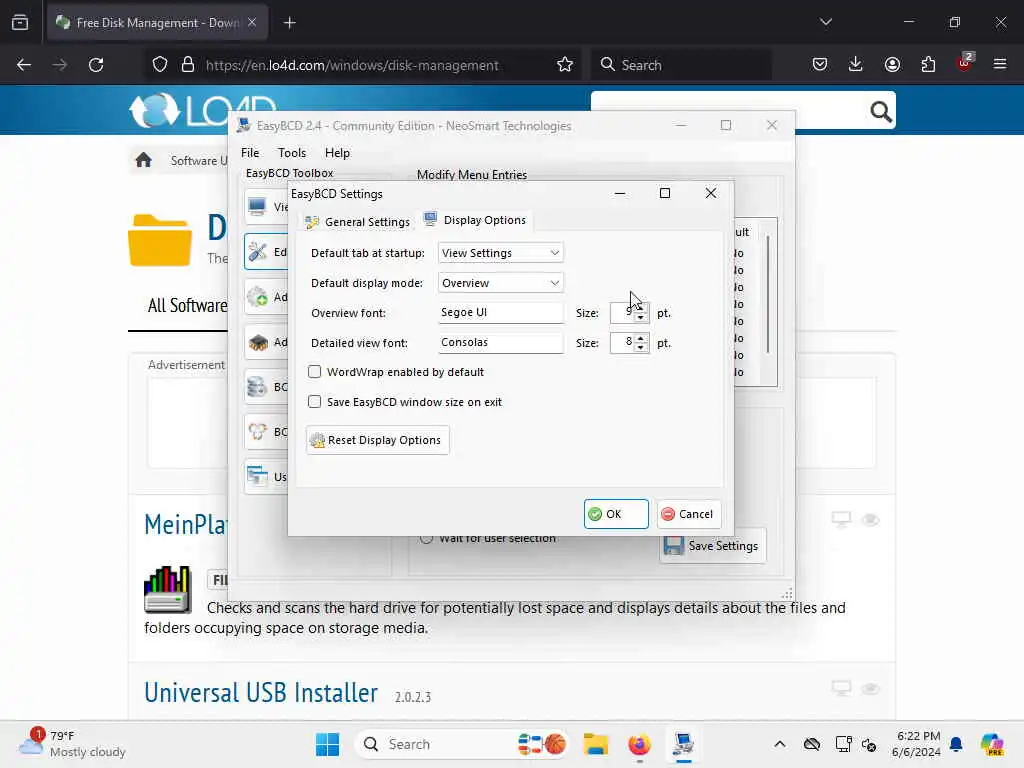Click the Site information shield icon in address bar
The height and width of the screenshot is (768, 1024).
click(160, 65)
